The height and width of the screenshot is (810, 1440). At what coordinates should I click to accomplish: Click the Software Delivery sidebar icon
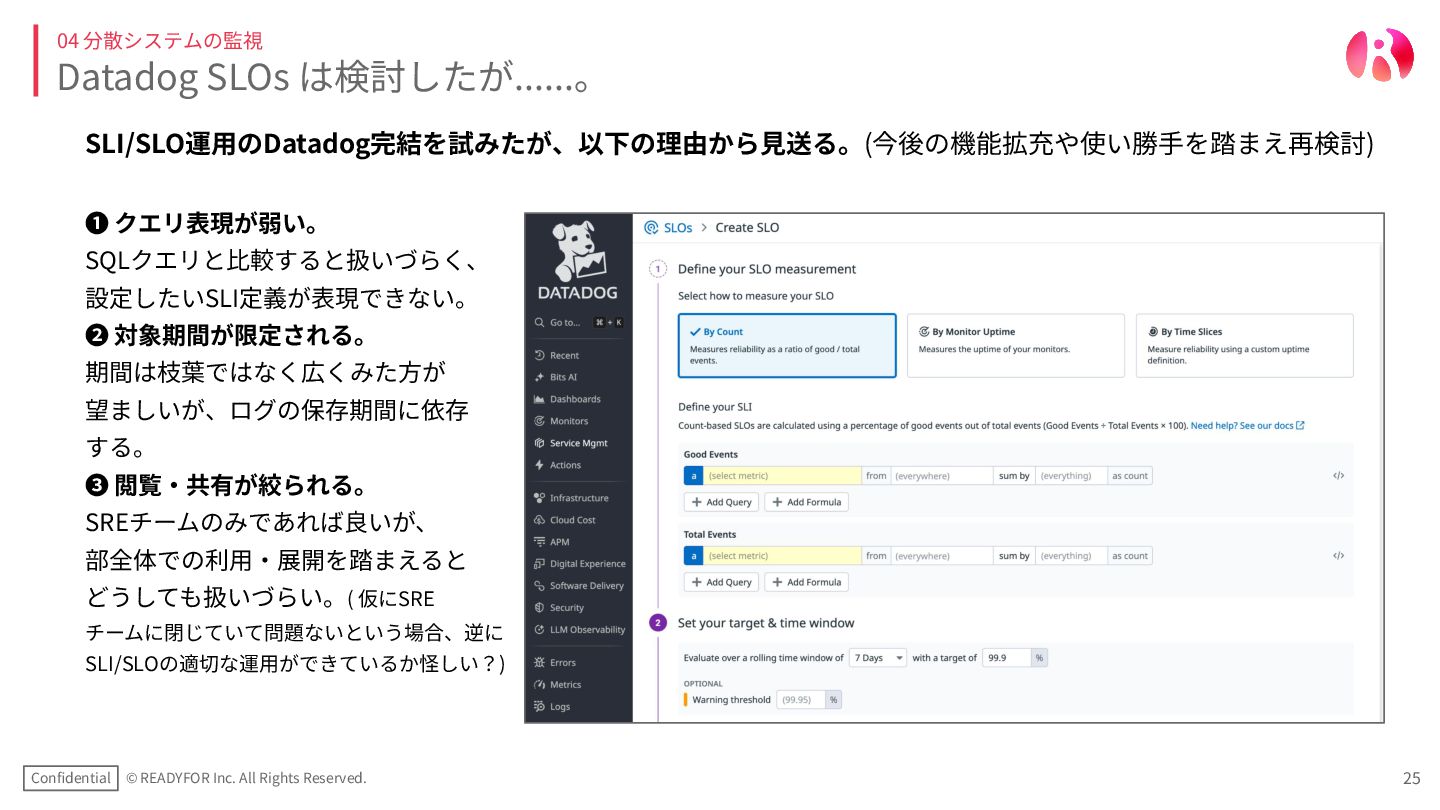540,586
